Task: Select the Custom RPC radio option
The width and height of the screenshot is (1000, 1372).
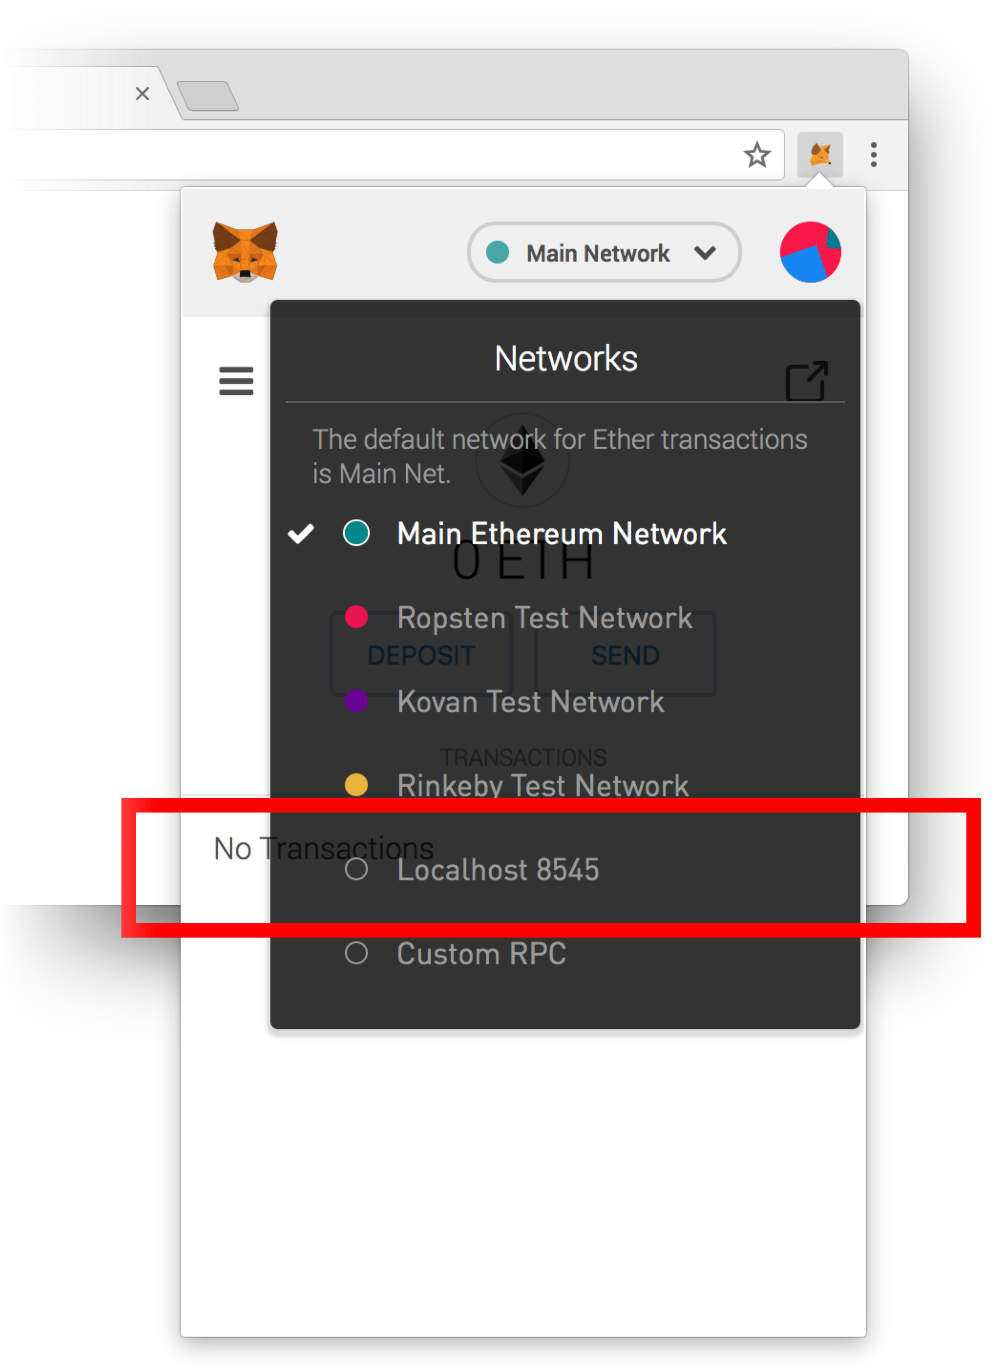Action: (356, 953)
